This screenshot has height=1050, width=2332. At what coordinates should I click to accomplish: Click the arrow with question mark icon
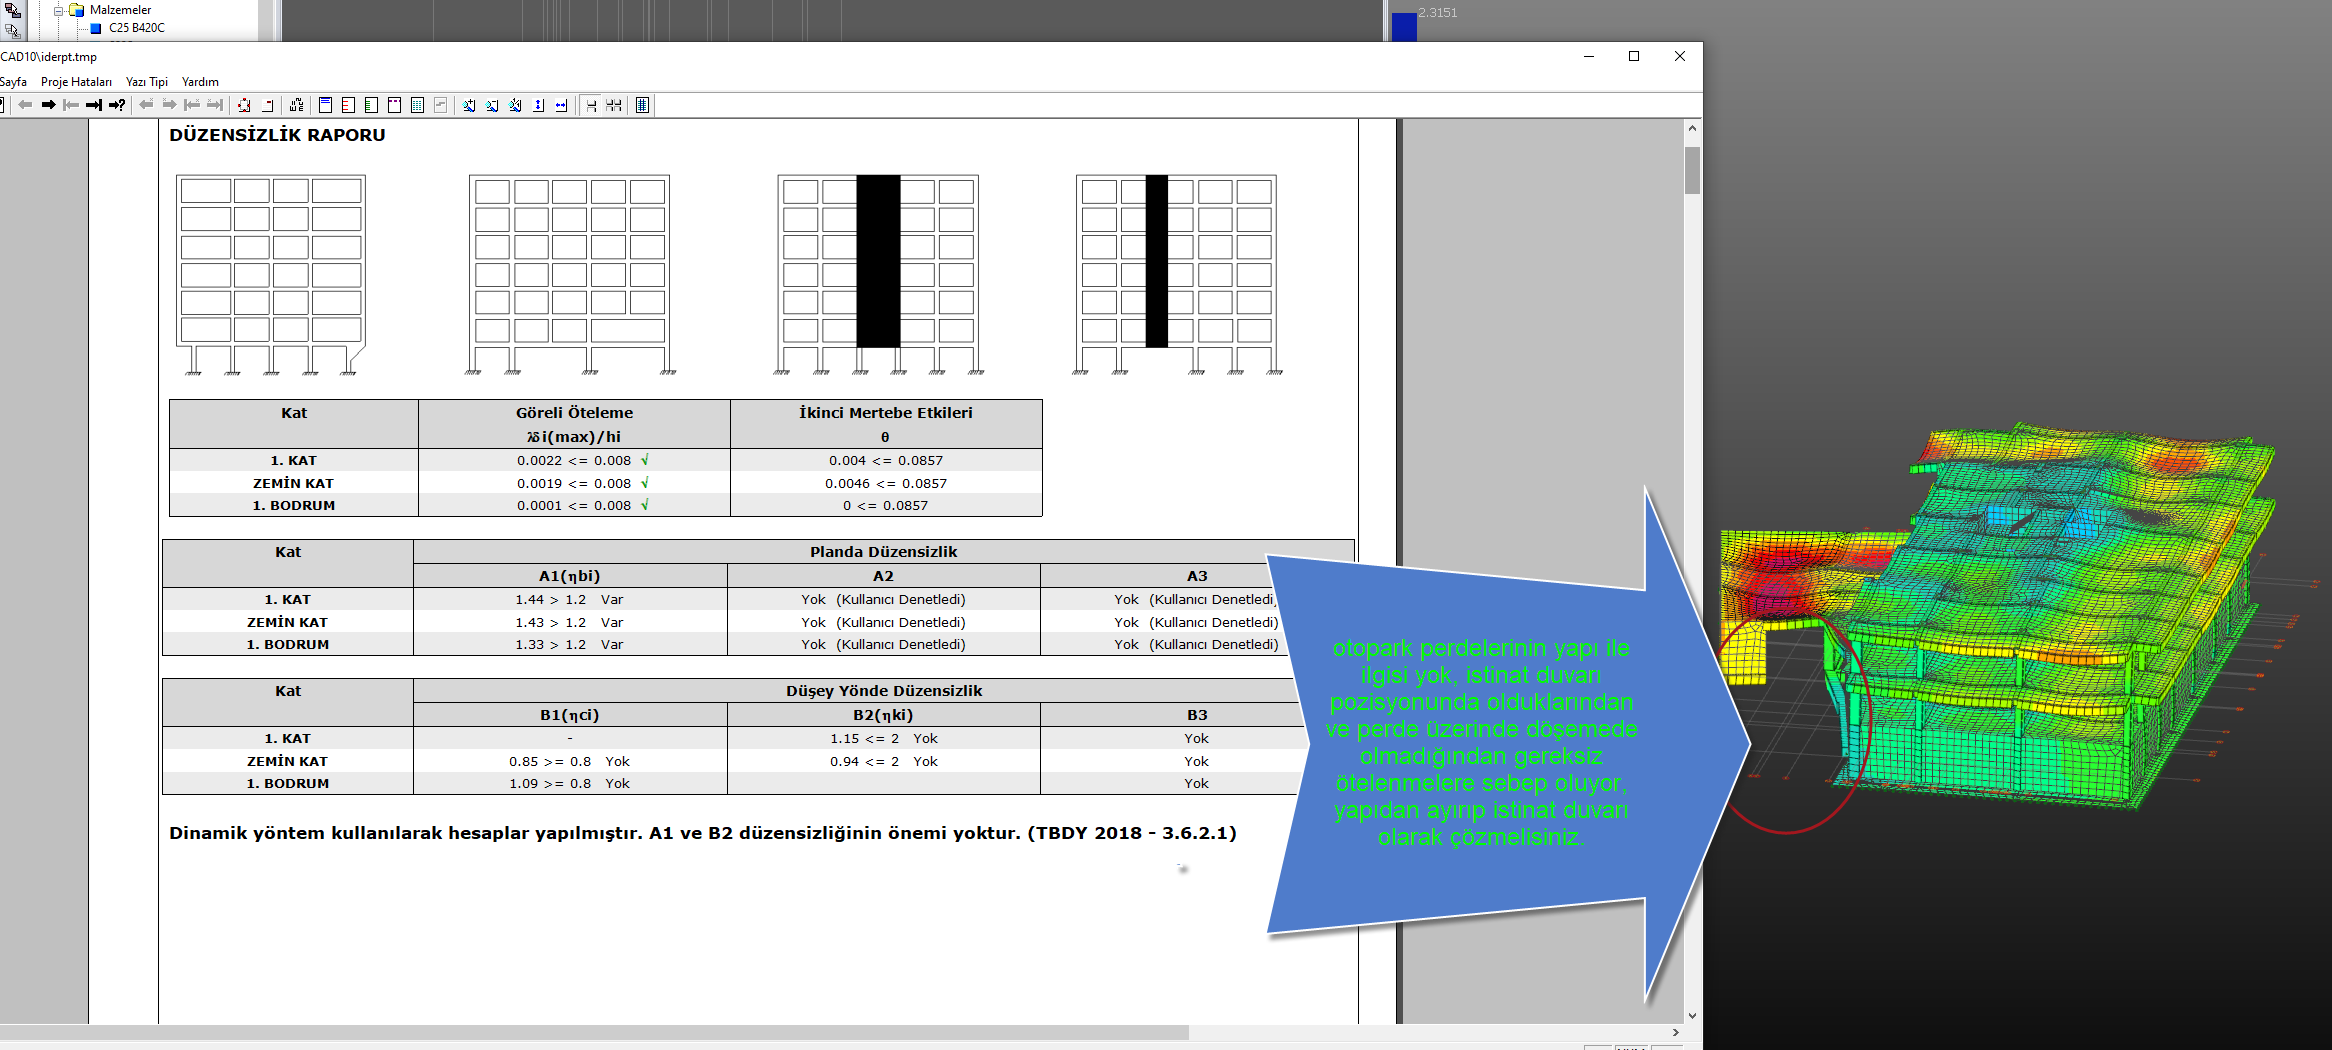(x=117, y=105)
